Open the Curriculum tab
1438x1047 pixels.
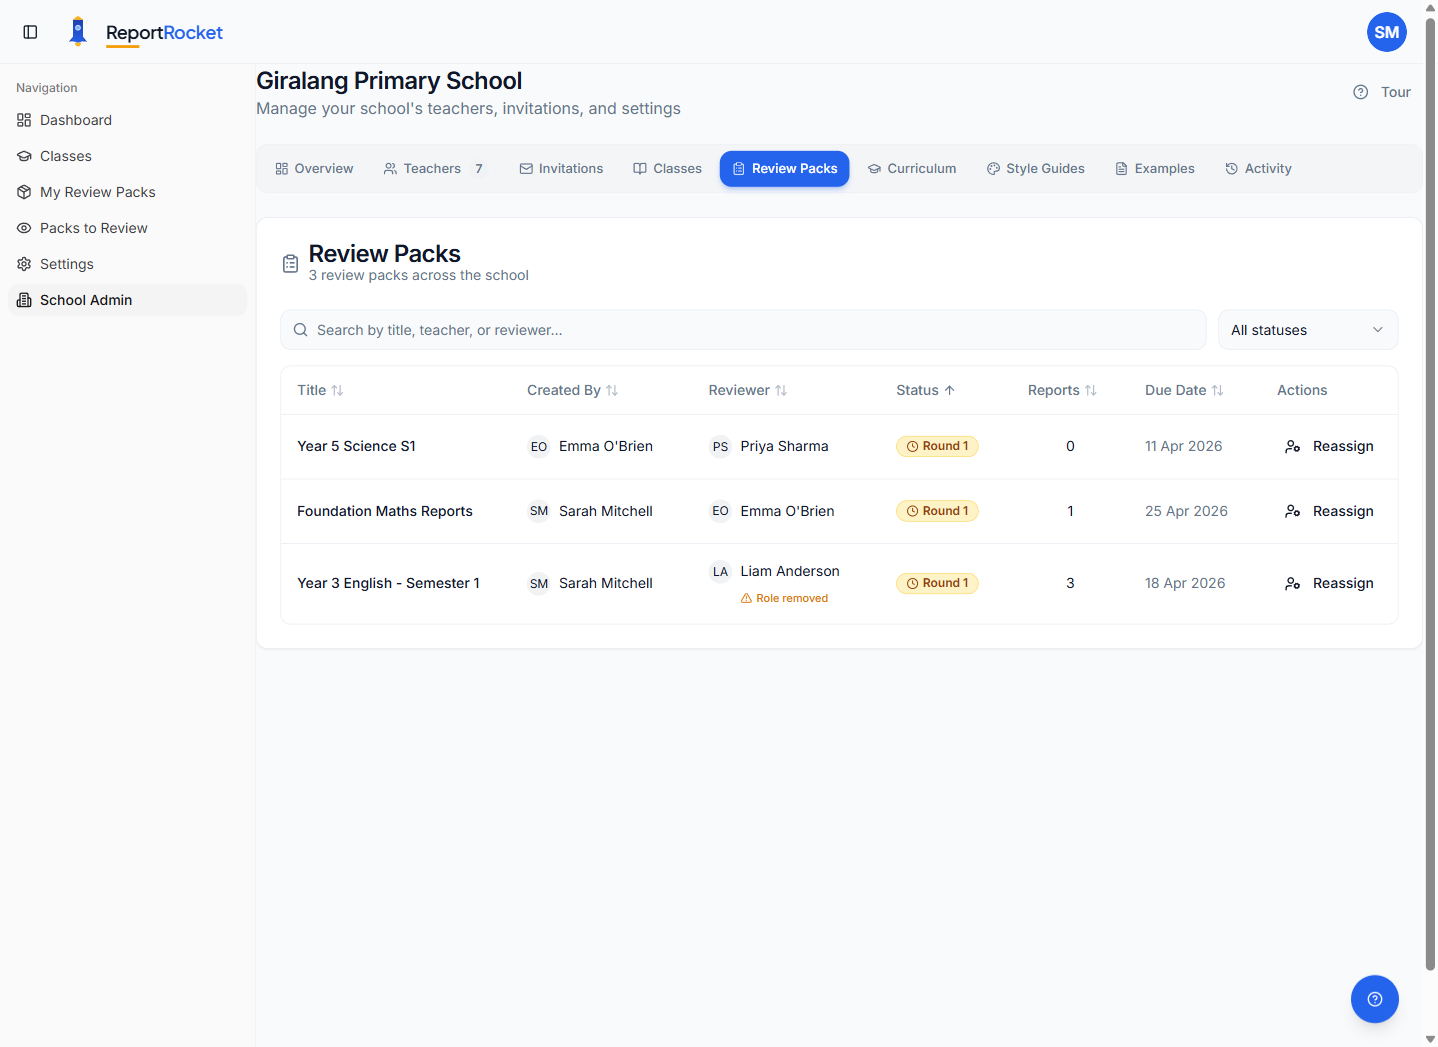[911, 168]
